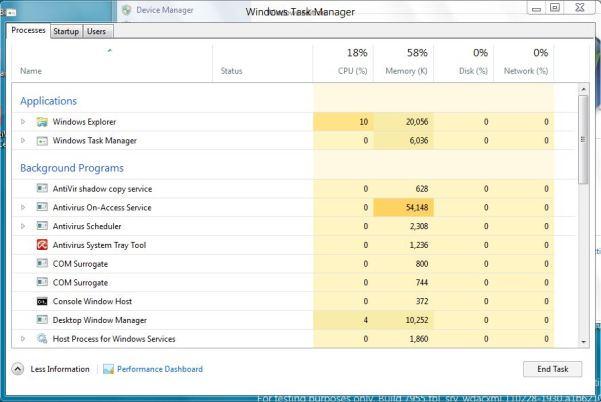The width and height of the screenshot is (601, 402).
Task: Sort processes by the Name column header
Action: [112, 63]
